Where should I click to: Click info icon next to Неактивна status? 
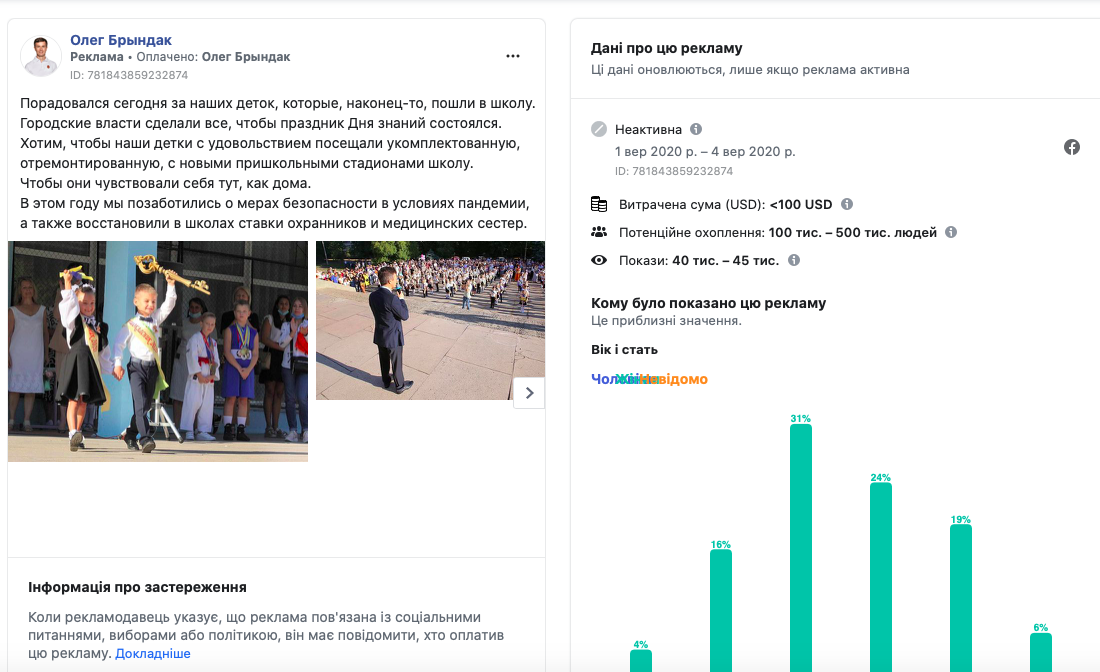click(x=696, y=129)
